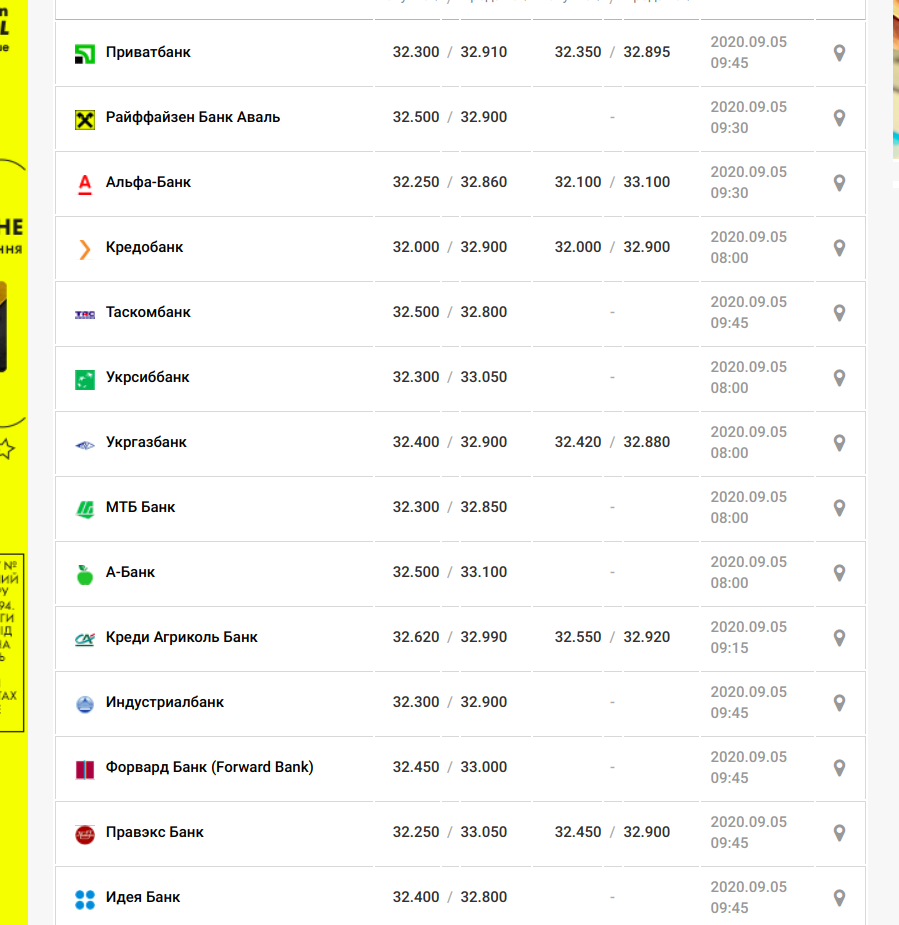Select the А-Банк name link
Image resolution: width=899 pixels, height=925 pixels.
tap(130, 572)
